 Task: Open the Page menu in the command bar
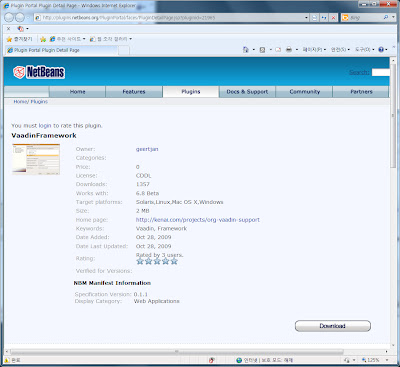(x=314, y=50)
